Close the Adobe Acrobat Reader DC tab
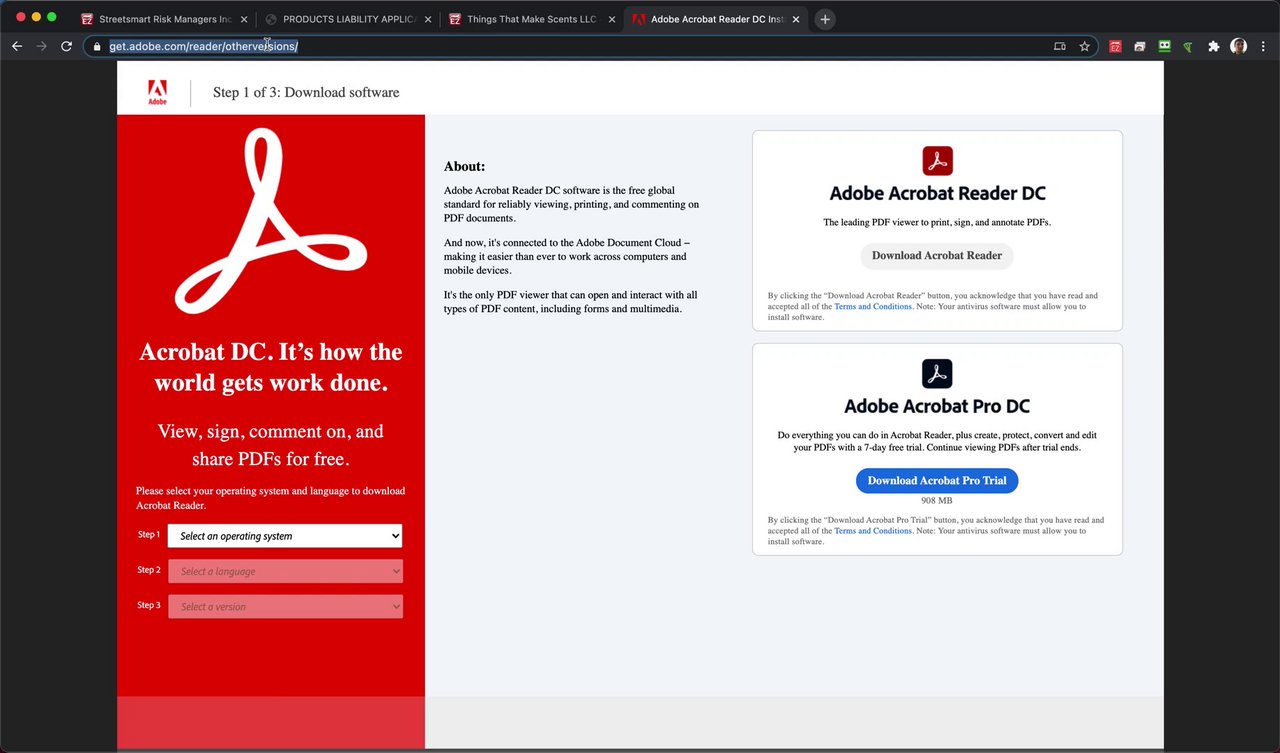This screenshot has width=1280, height=753. 795,19
